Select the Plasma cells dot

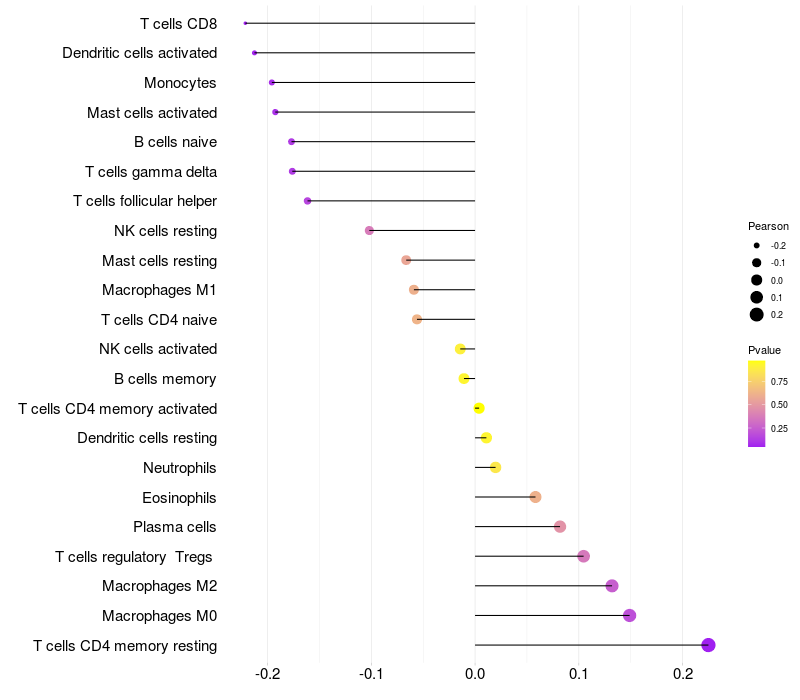pyautogui.click(x=560, y=527)
